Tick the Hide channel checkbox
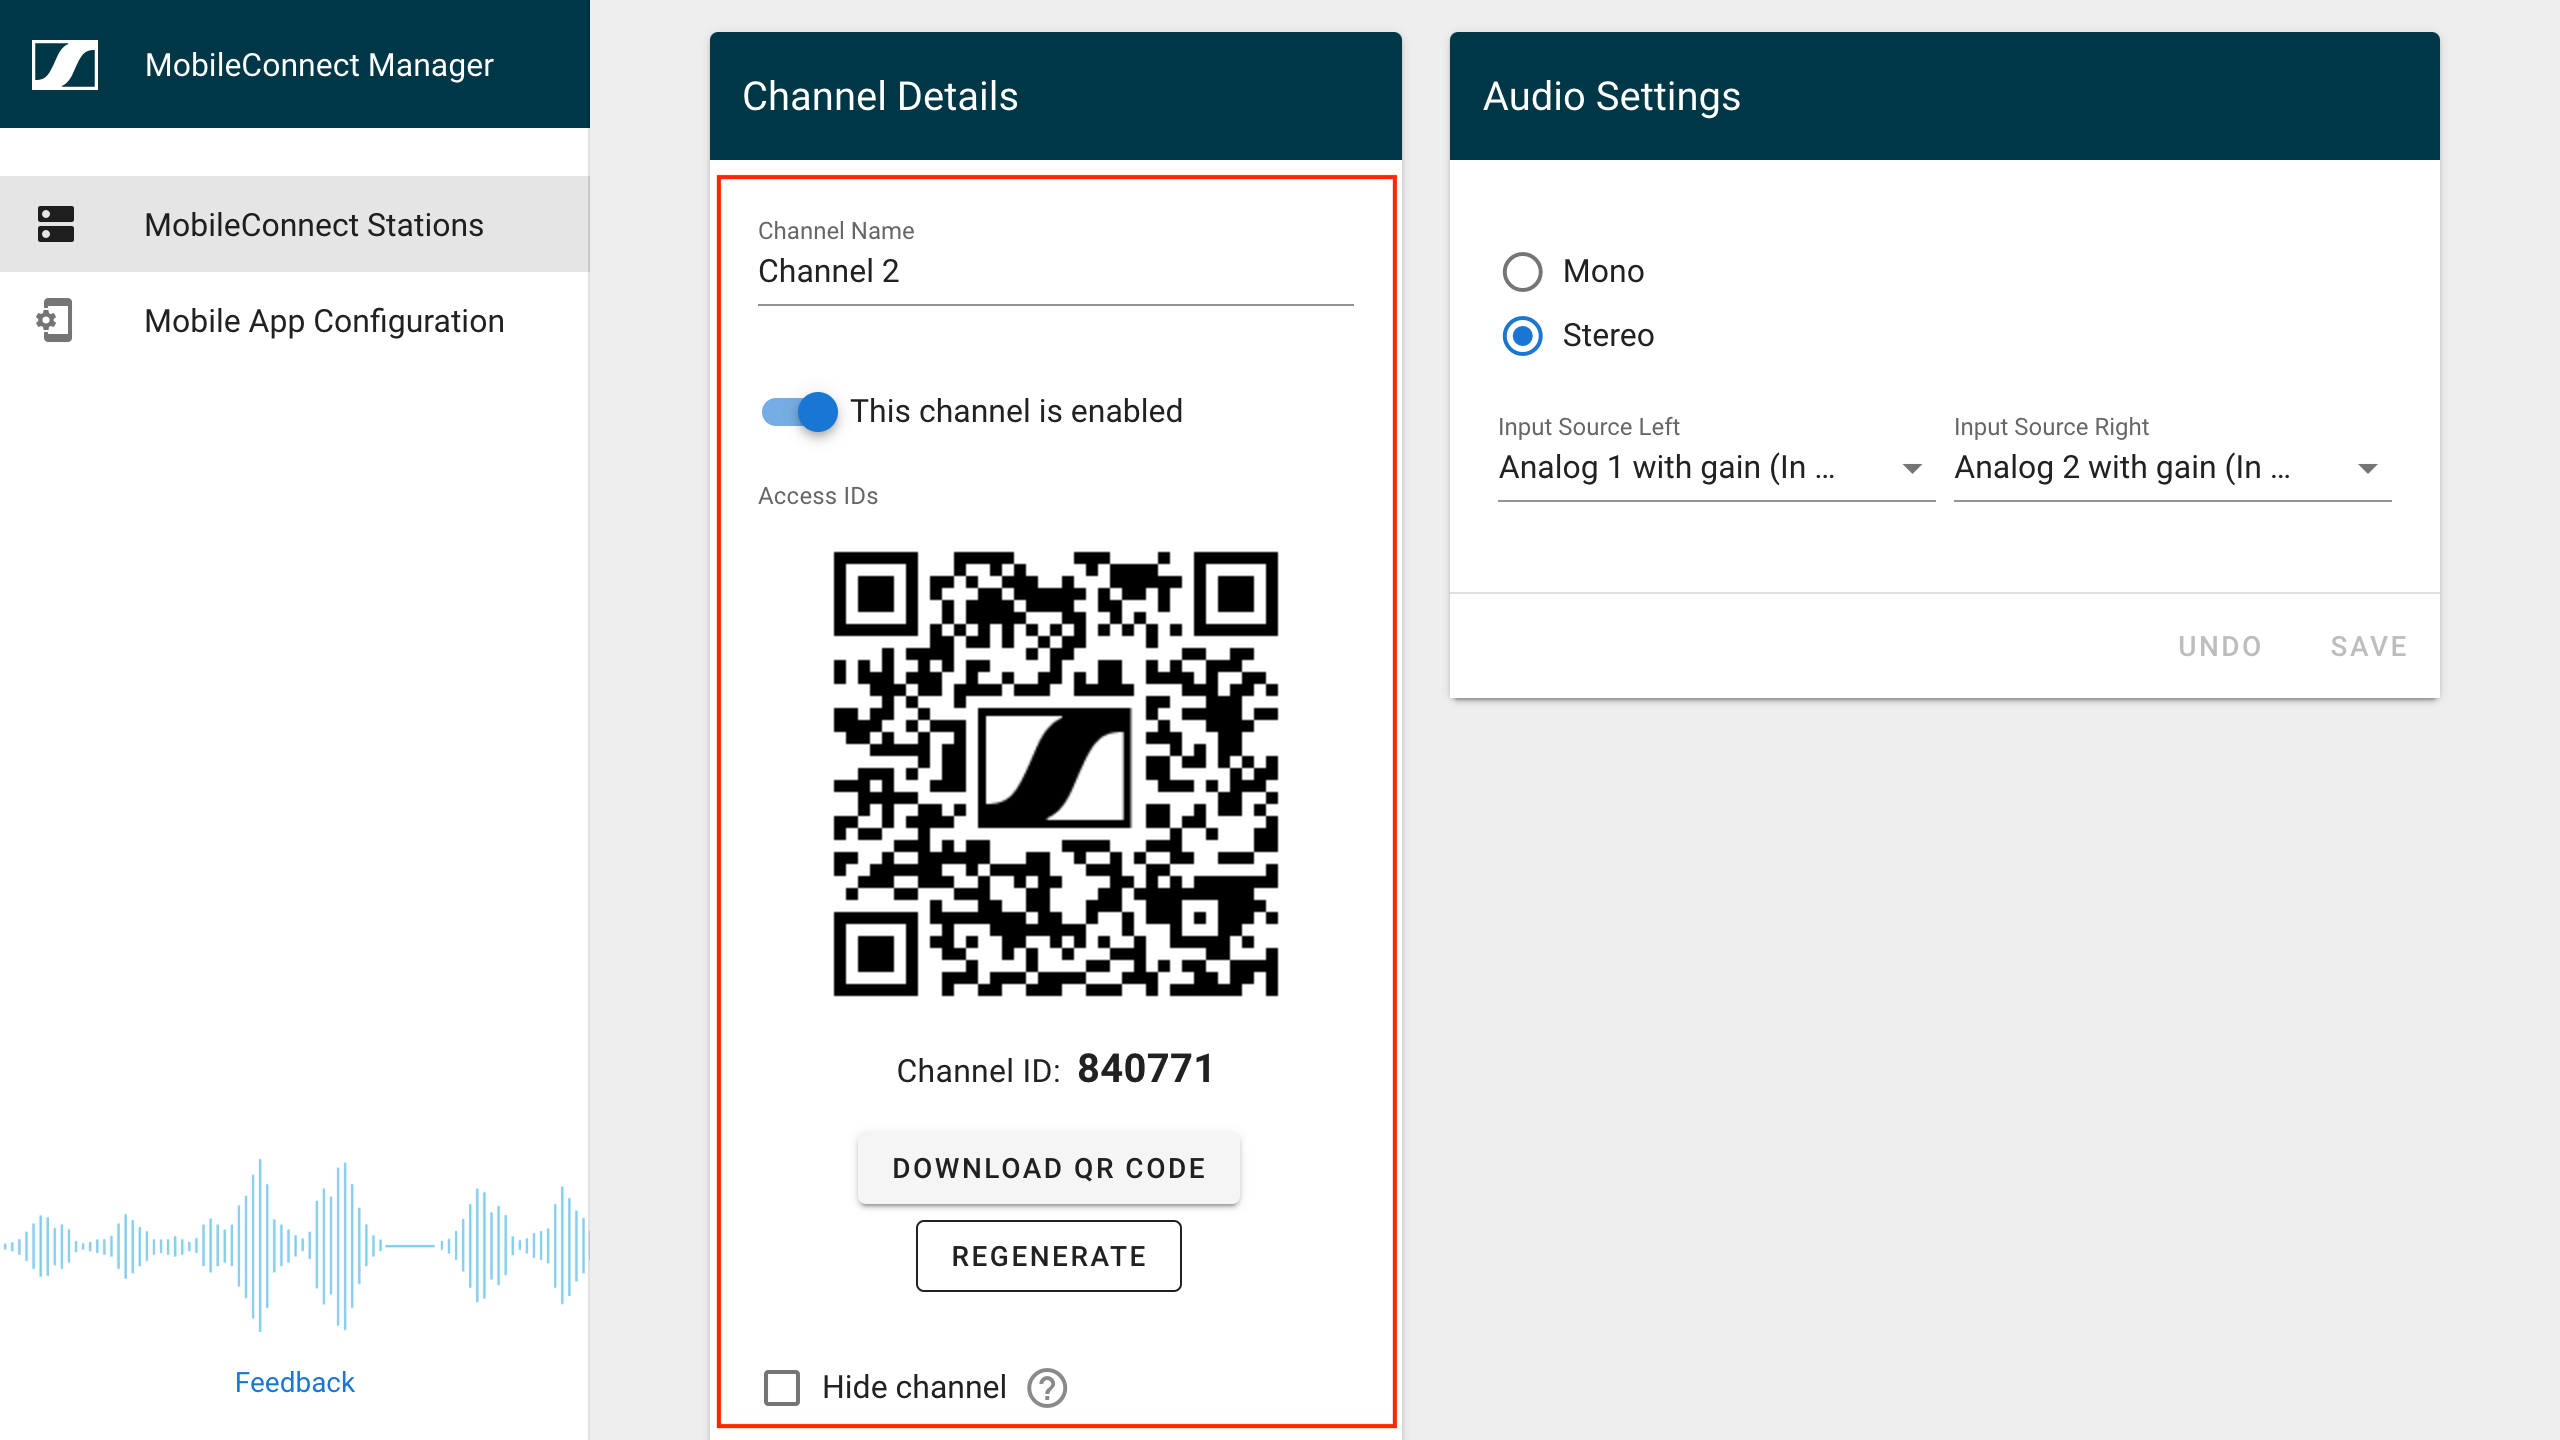 [x=782, y=1388]
